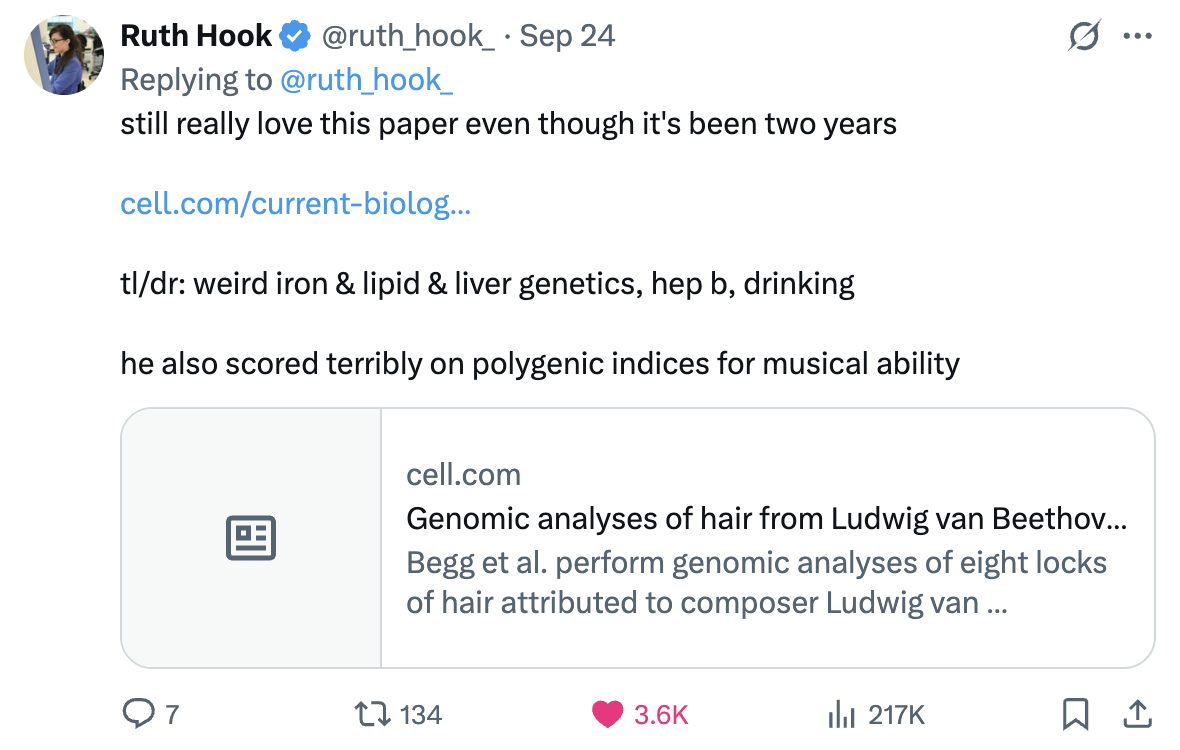Like the tweet with heart icon
Image resolution: width=1180 pixels, height=750 pixels.
point(606,714)
